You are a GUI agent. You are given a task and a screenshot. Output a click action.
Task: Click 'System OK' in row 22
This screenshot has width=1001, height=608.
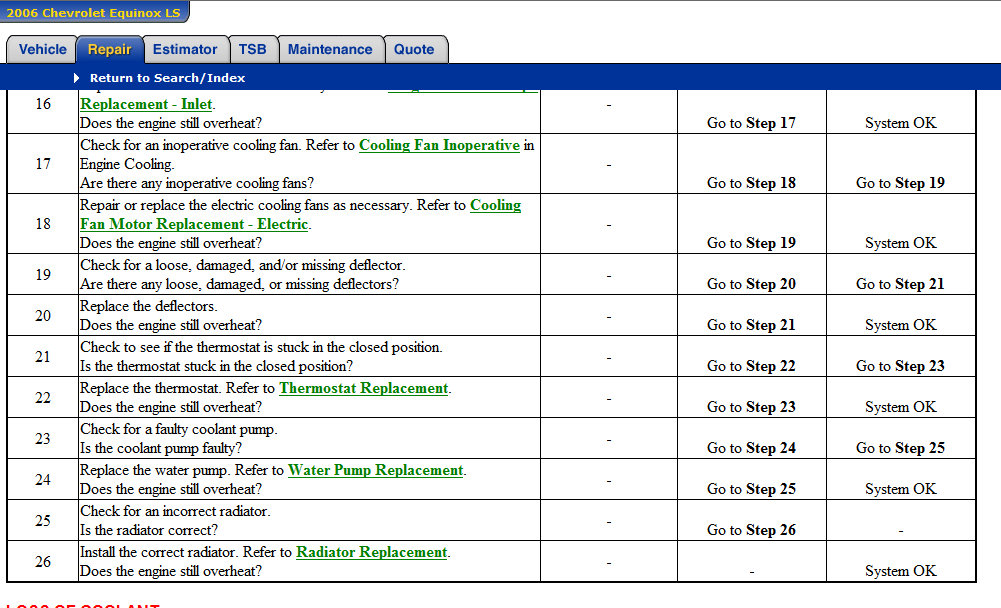(x=901, y=406)
